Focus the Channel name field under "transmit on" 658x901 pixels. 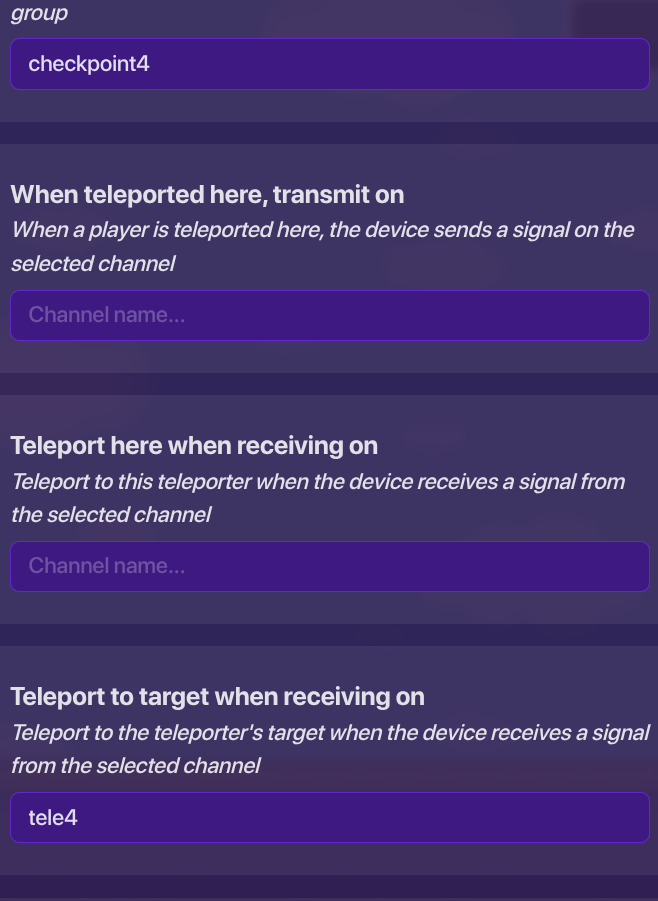click(329, 315)
